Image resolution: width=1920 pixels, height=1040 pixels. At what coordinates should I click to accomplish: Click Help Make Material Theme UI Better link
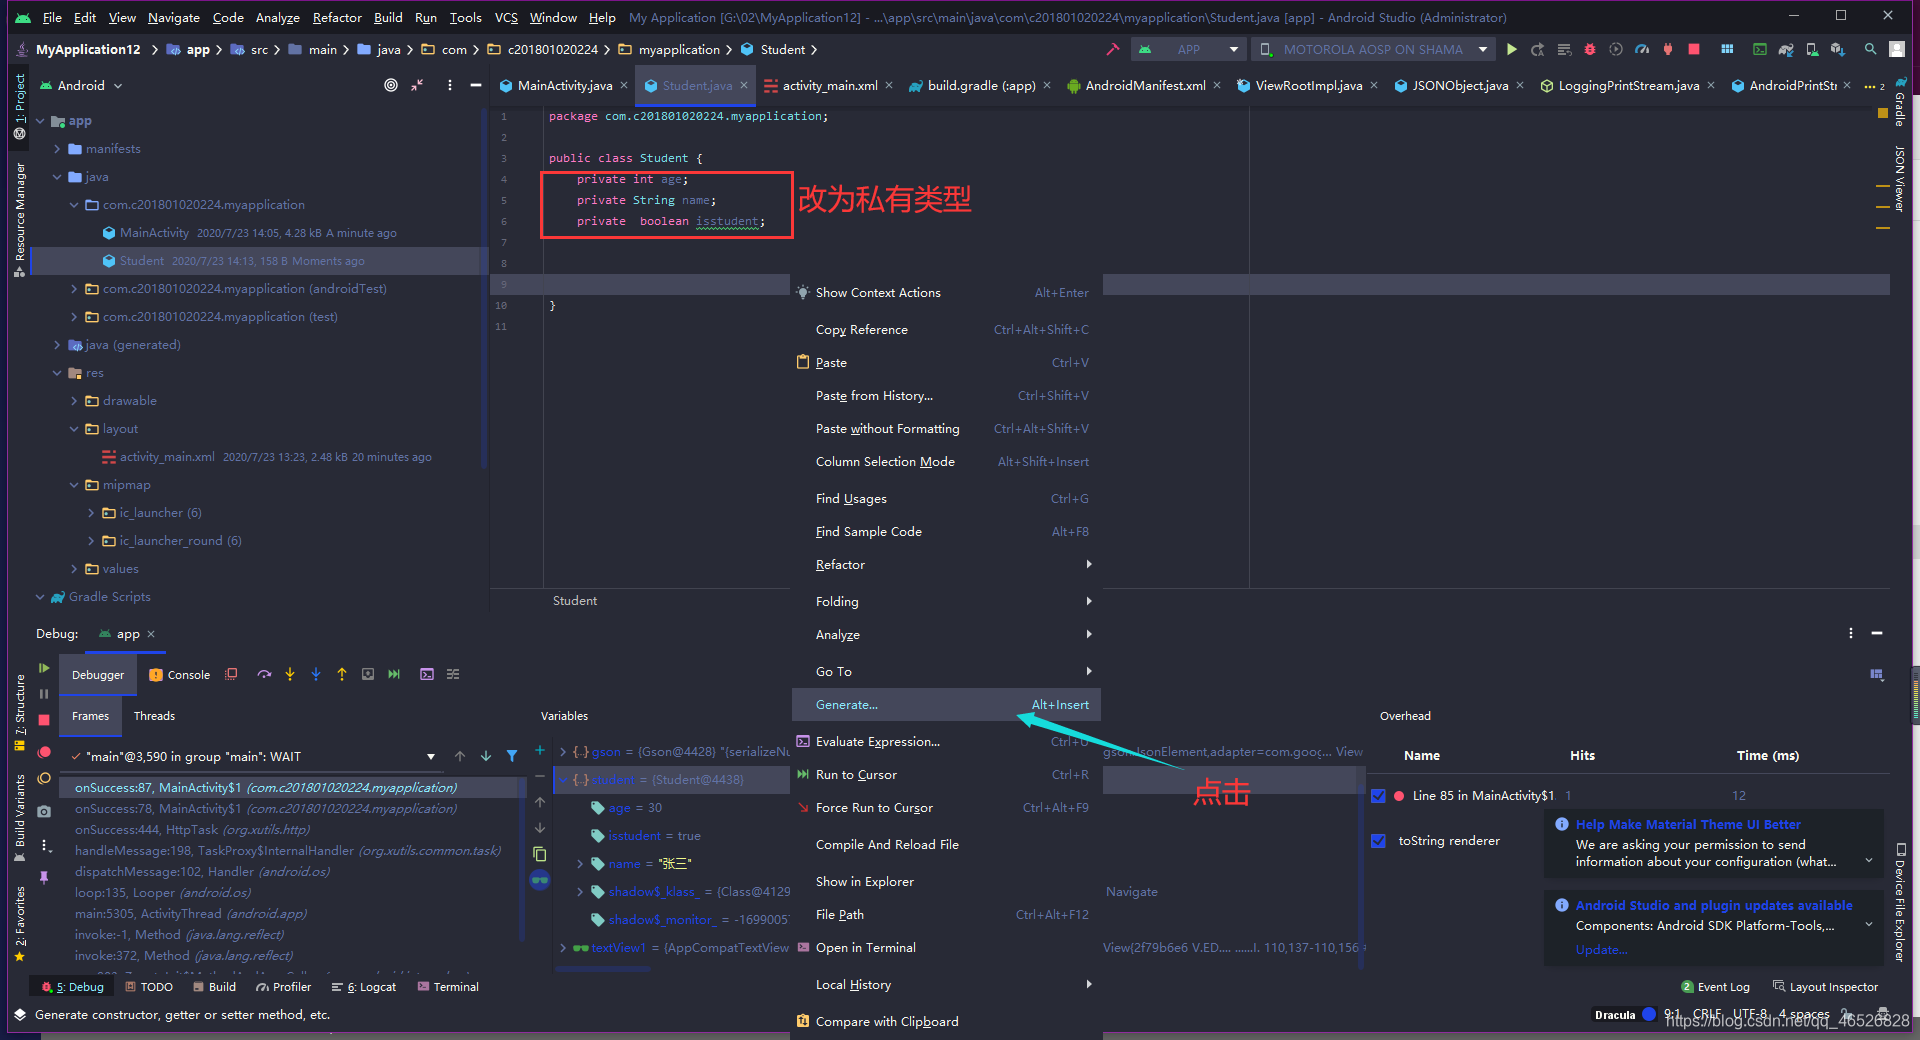[x=1688, y=825]
